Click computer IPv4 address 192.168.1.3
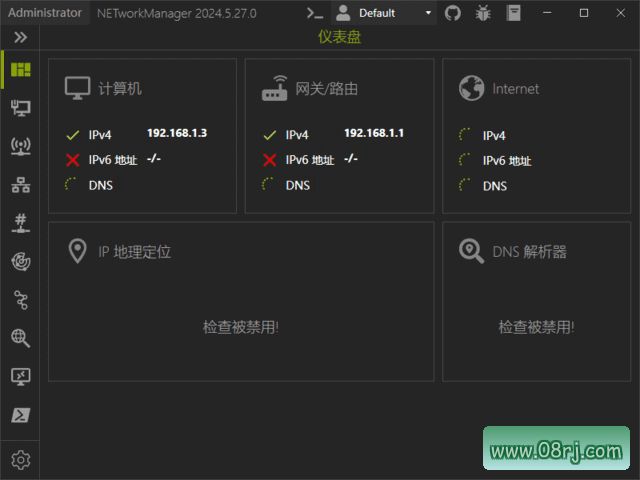The image size is (640, 480). click(x=177, y=133)
